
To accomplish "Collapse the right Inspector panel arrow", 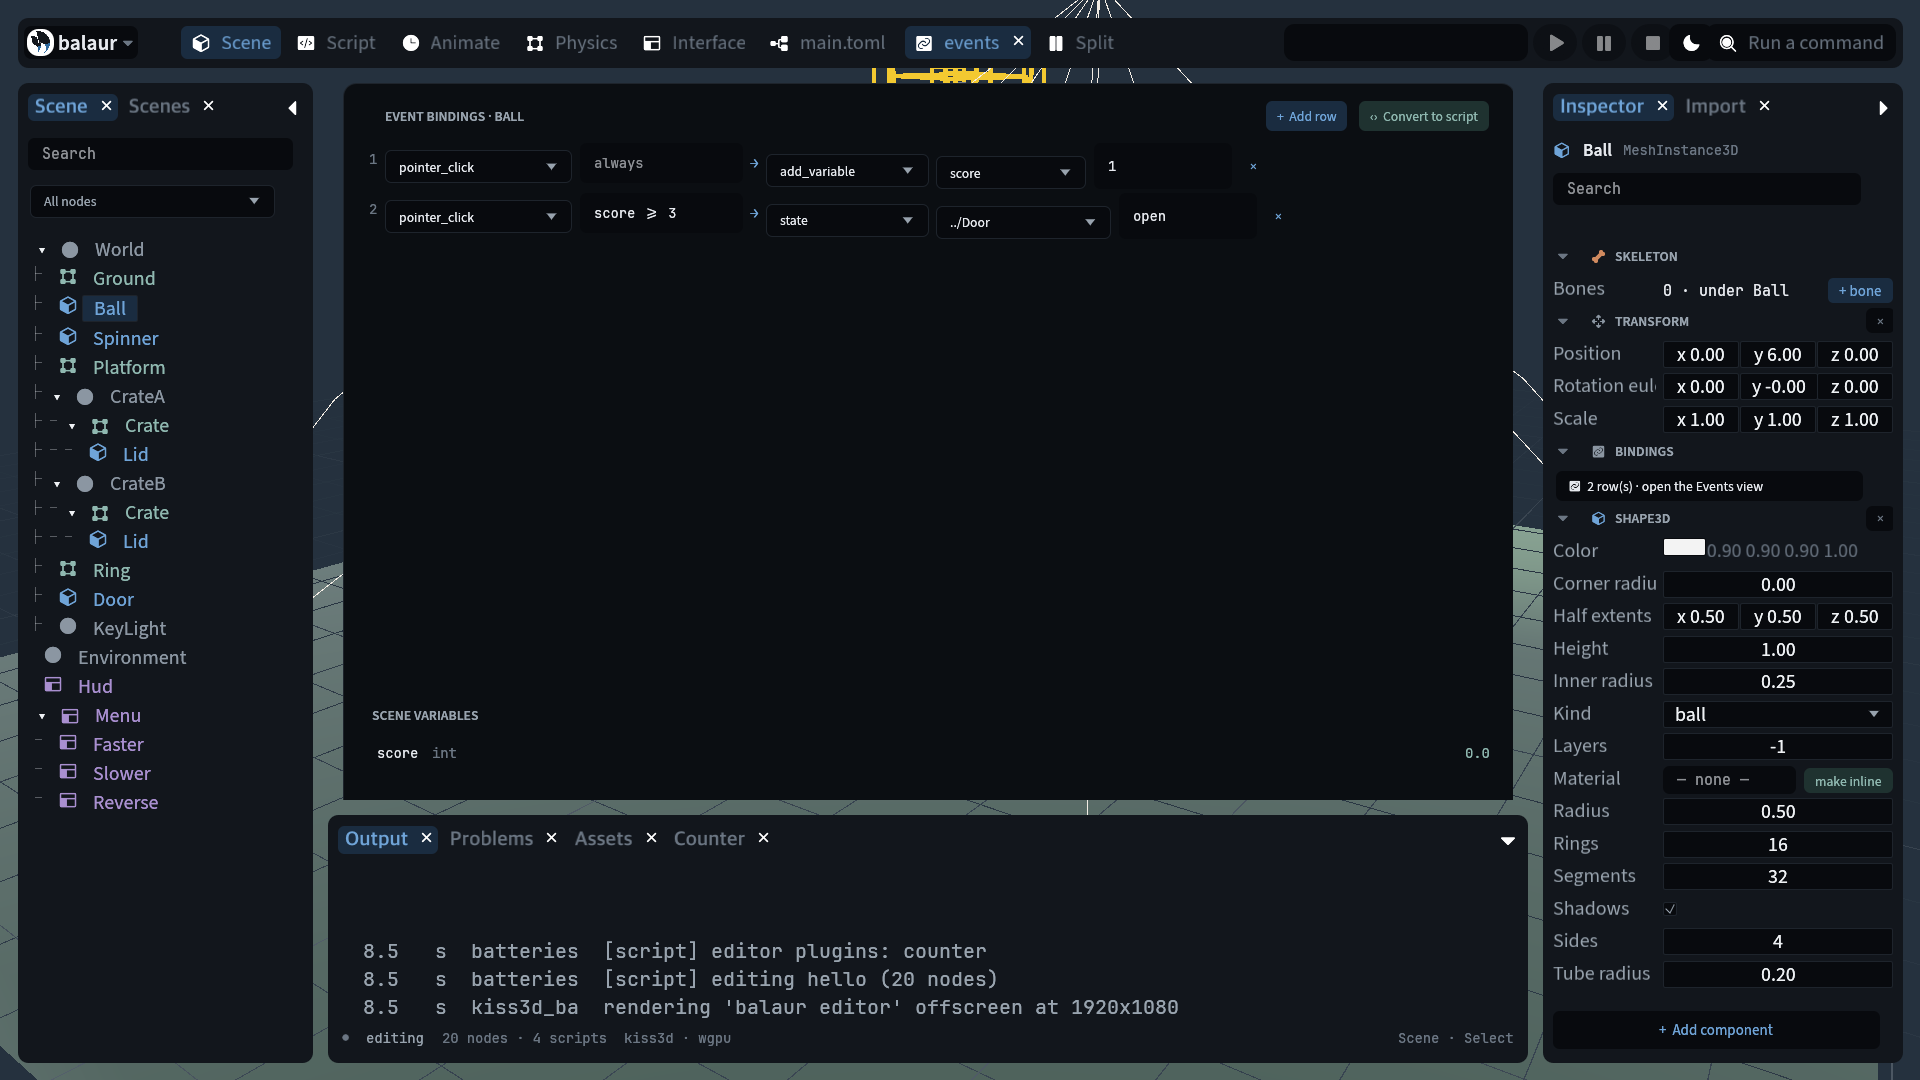I will coord(1883,108).
